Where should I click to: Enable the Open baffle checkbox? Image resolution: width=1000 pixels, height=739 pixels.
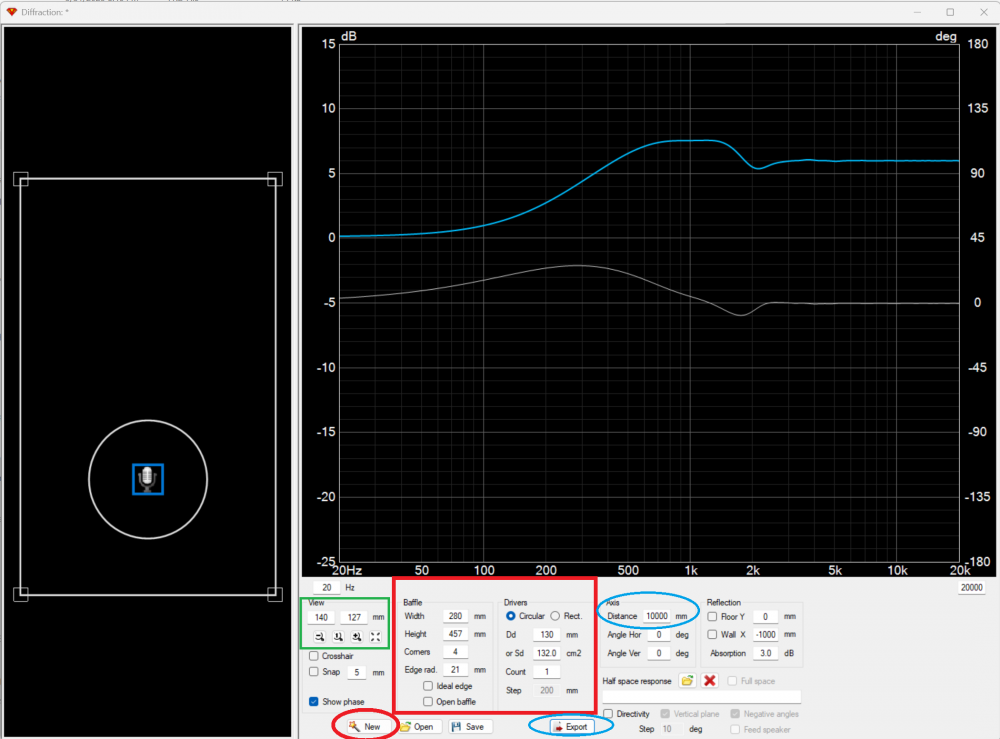429,702
